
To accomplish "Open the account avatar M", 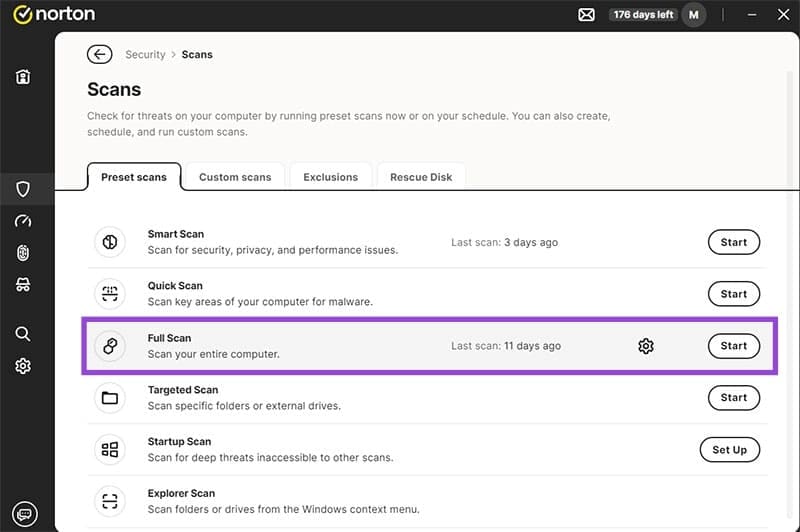I will click(693, 15).
